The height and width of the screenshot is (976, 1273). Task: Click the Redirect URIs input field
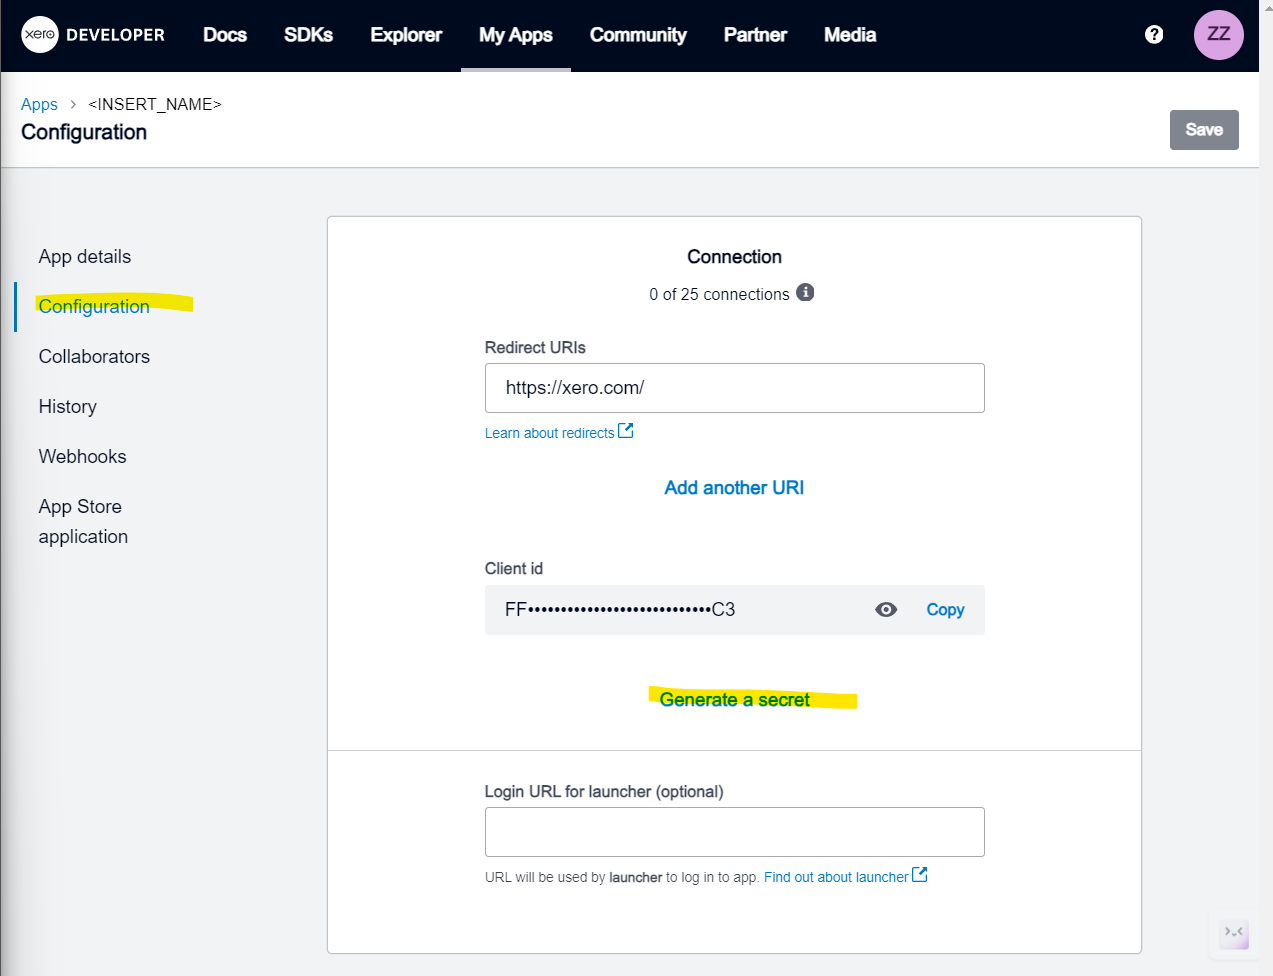(x=734, y=388)
